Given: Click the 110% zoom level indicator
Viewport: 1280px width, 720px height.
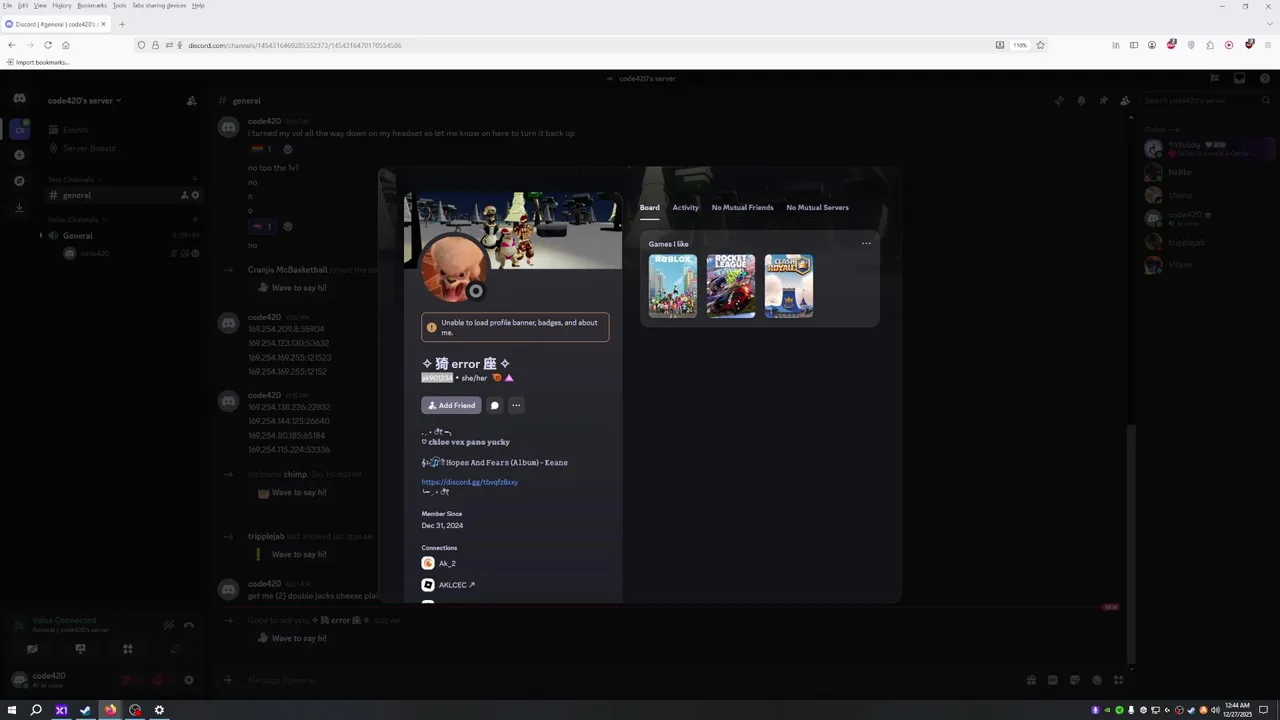Looking at the screenshot, I should 1019,45.
